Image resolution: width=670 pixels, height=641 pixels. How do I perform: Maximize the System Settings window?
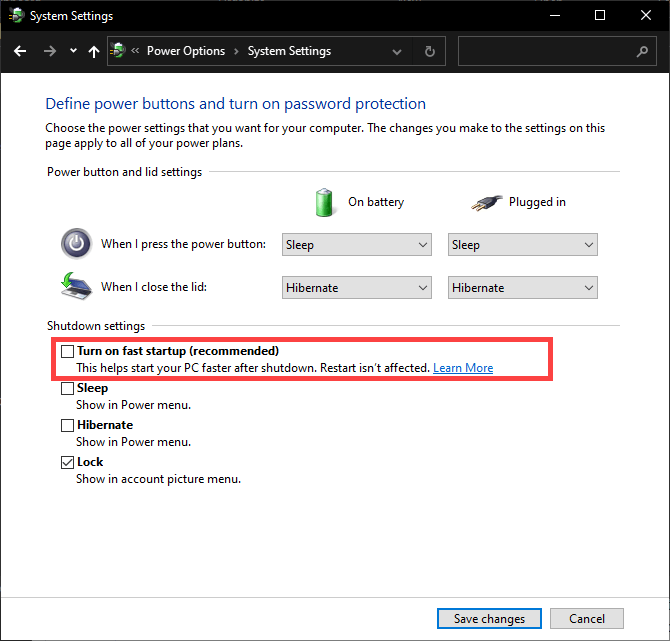600,15
